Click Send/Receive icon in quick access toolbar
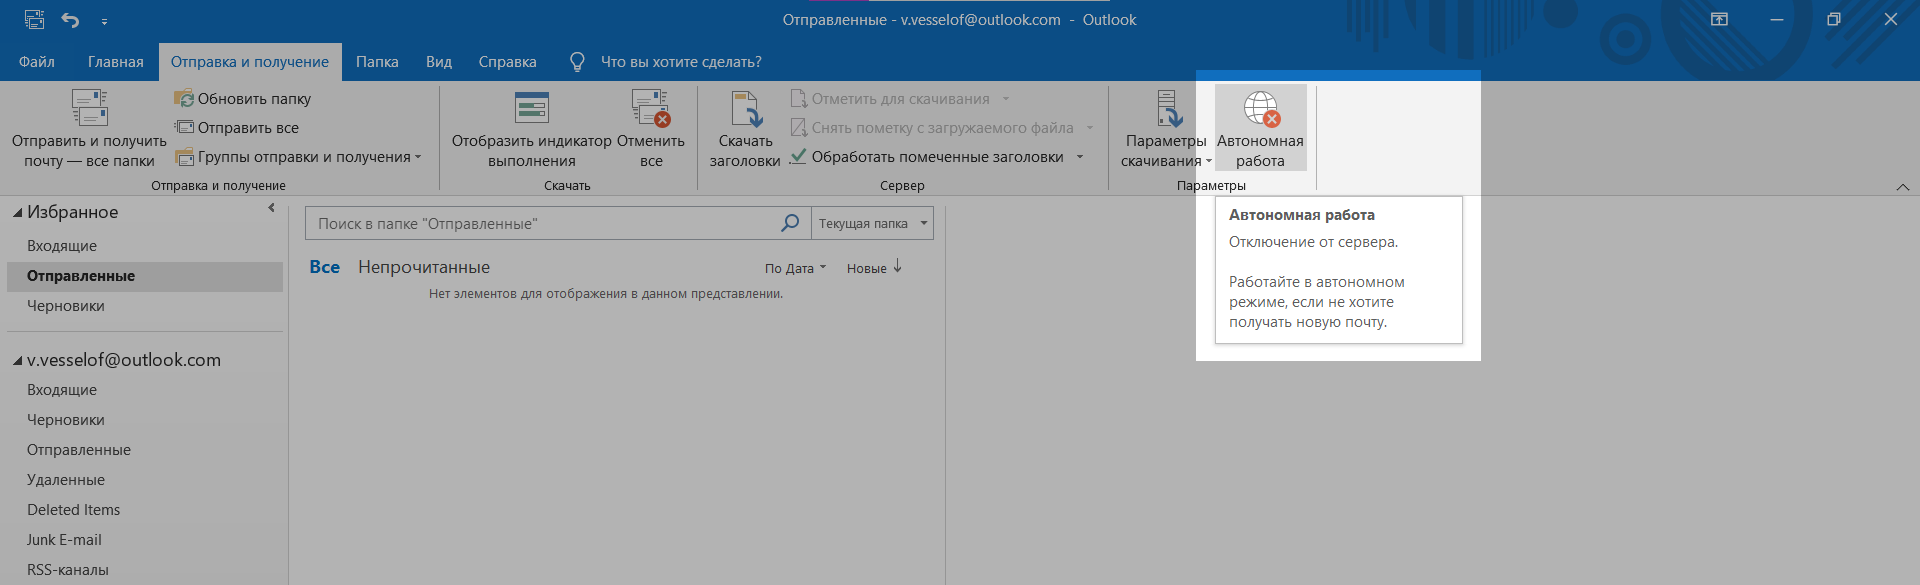The image size is (1920, 585). pyautogui.click(x=34, y=19)
